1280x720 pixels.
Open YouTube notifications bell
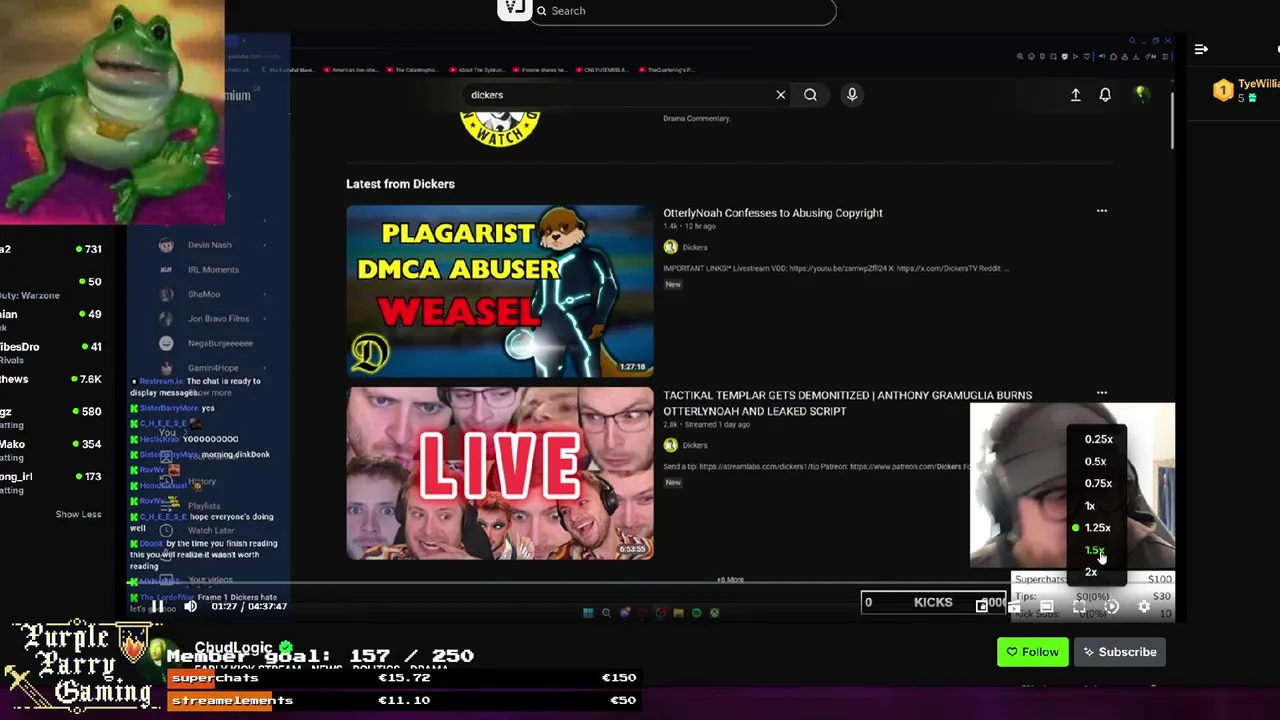point(1105,95)
